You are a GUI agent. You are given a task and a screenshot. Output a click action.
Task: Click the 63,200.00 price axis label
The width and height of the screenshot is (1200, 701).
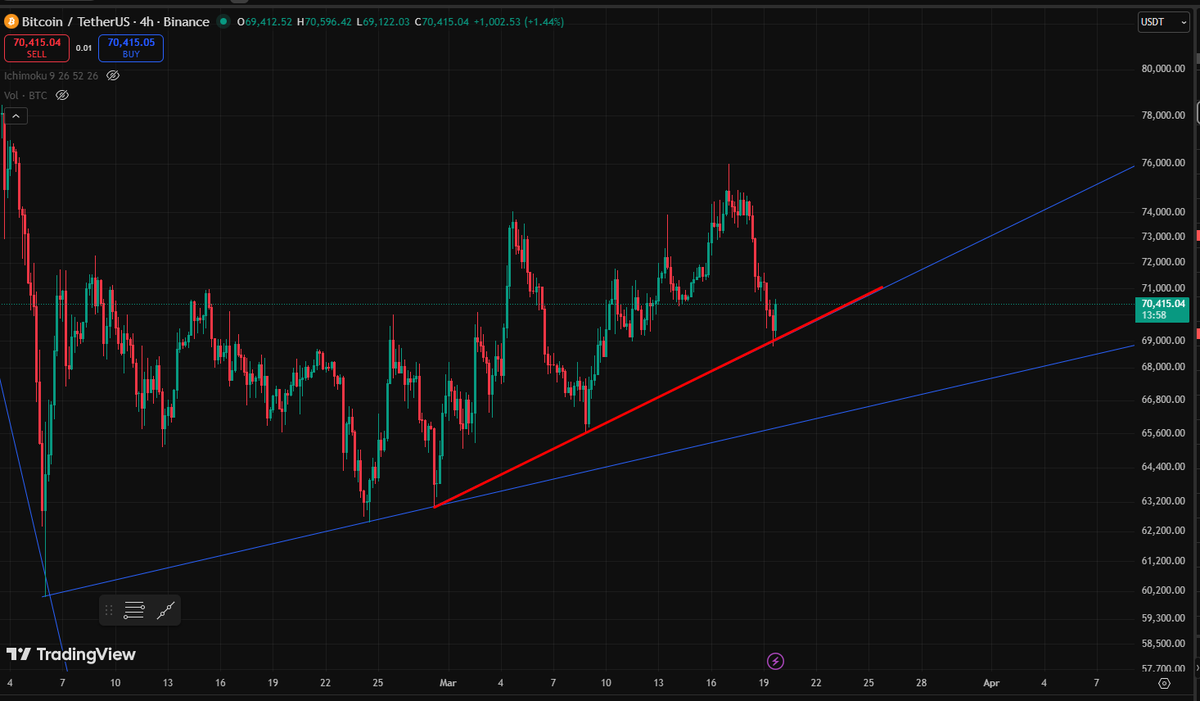1162,501
